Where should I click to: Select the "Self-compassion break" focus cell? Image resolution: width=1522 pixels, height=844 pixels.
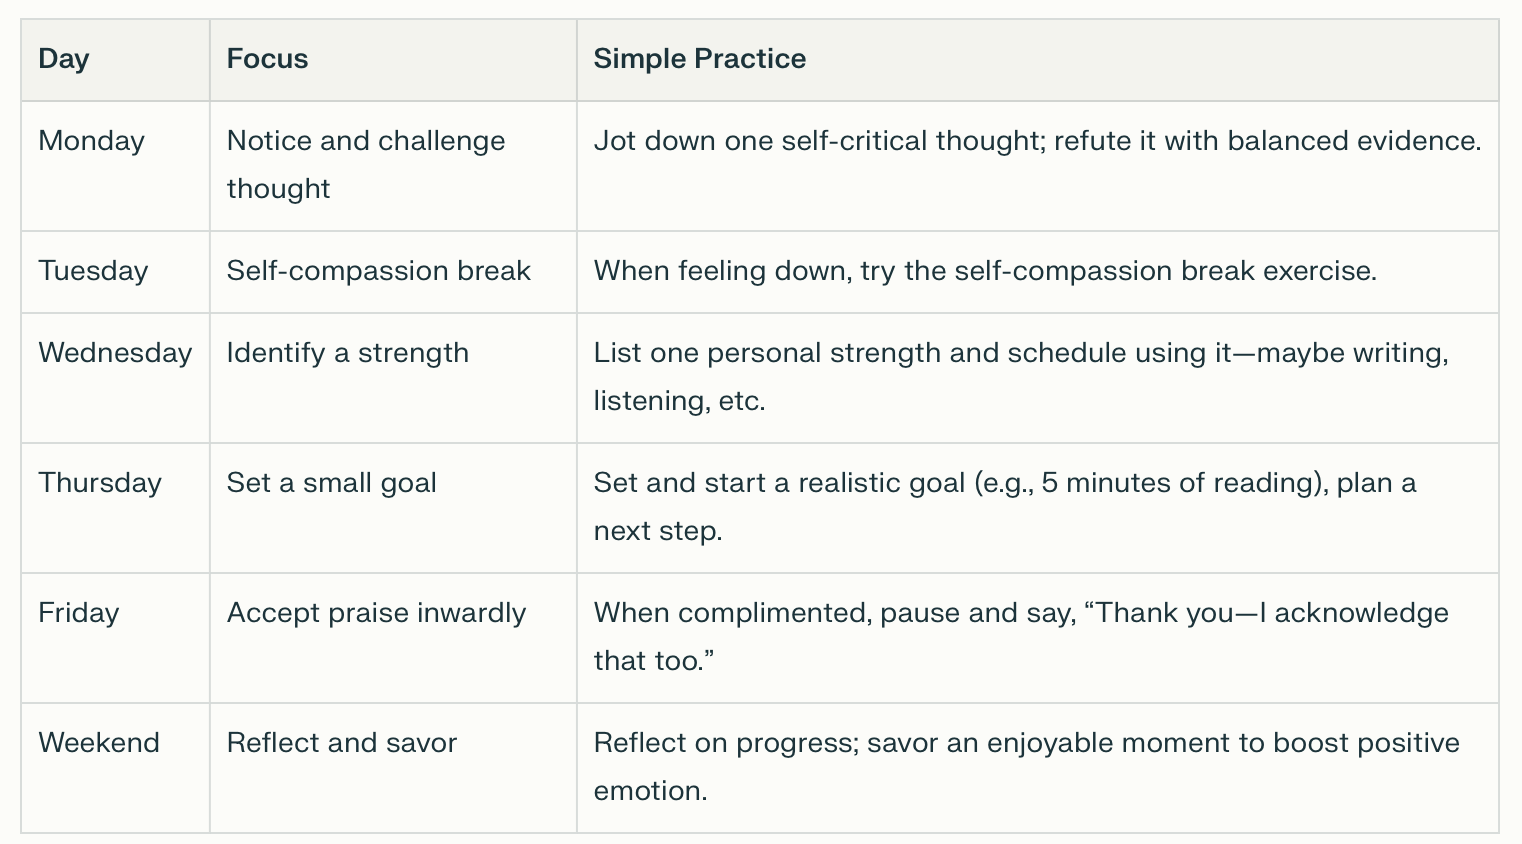(378, 271)
